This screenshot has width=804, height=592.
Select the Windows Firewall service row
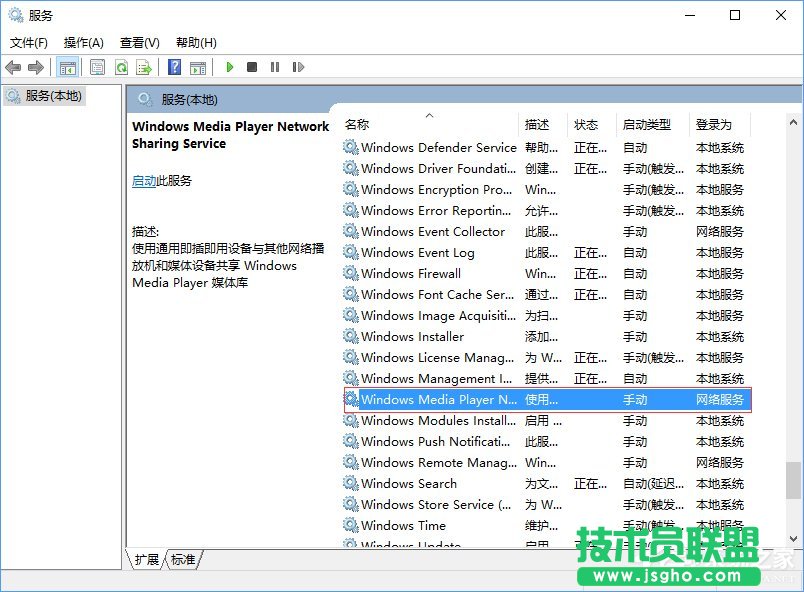[x=430, y=273]
